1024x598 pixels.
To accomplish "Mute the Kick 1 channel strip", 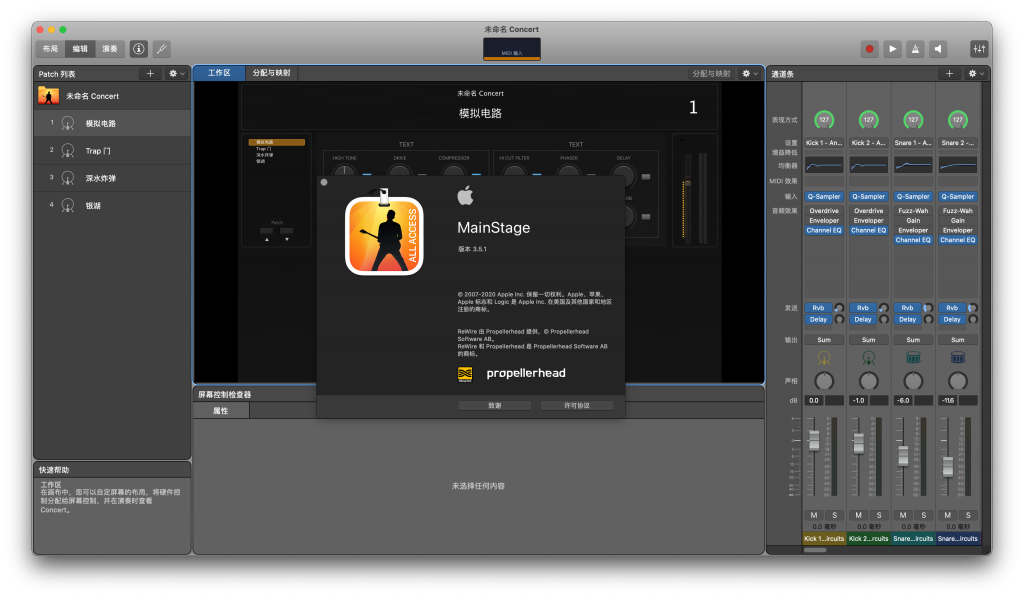I will pyautogui.click(x=814, y=515).
